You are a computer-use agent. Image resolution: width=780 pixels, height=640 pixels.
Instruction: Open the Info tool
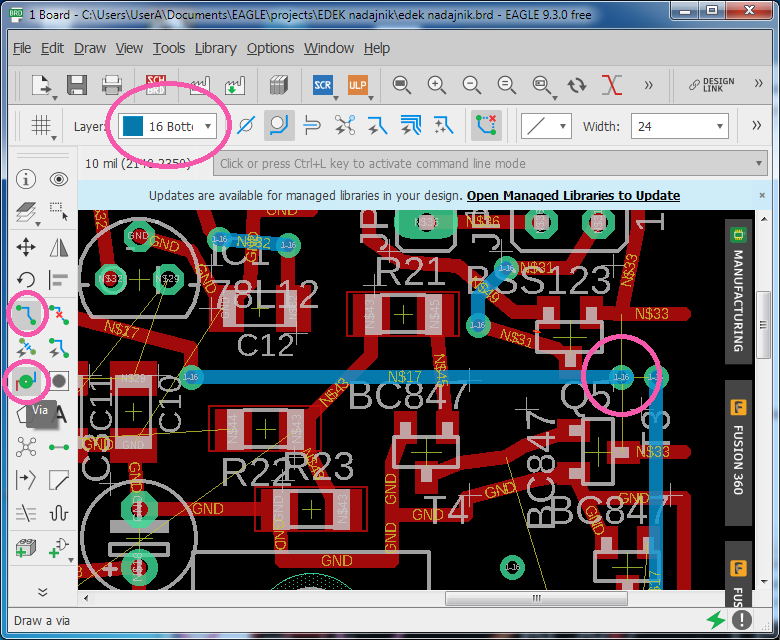pyautogui.click(x=26, y=179)
